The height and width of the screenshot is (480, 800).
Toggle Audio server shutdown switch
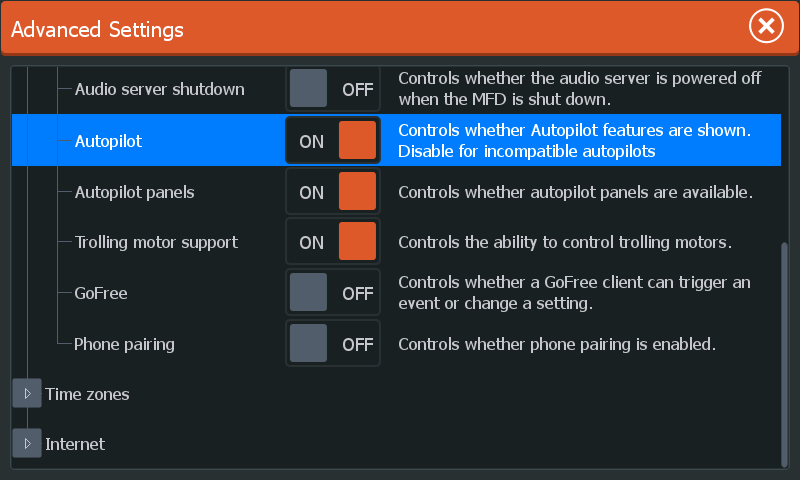pyautogui.click(x=333, y=89)
